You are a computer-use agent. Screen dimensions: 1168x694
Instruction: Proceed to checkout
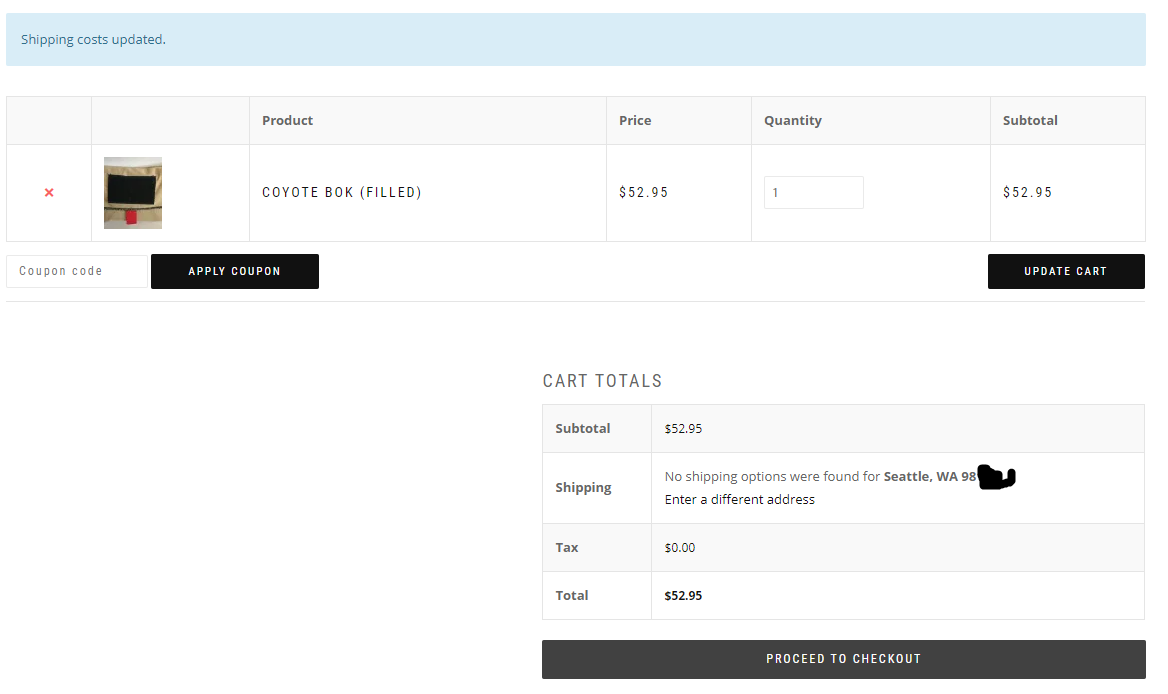pyautogui.click(x=843, y=659)
